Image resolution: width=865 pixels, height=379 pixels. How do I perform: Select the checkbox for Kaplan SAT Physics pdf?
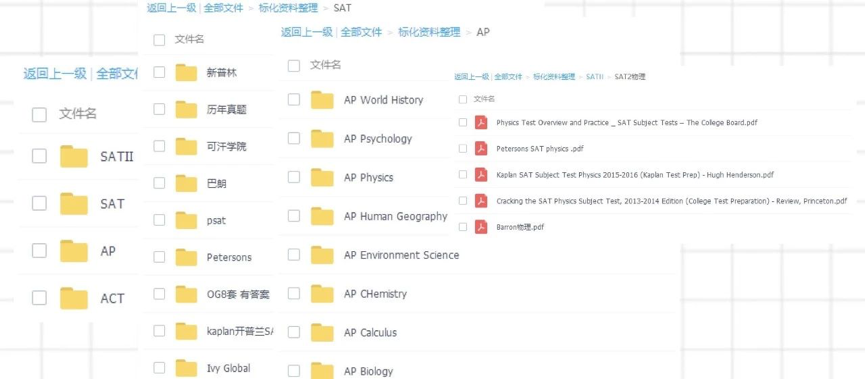463,174
